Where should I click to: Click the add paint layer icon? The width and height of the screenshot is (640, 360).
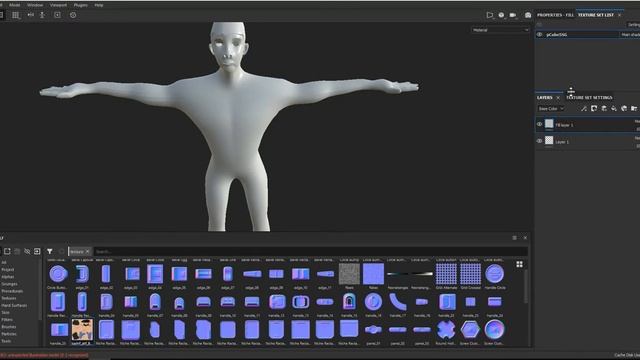point(604,109)
